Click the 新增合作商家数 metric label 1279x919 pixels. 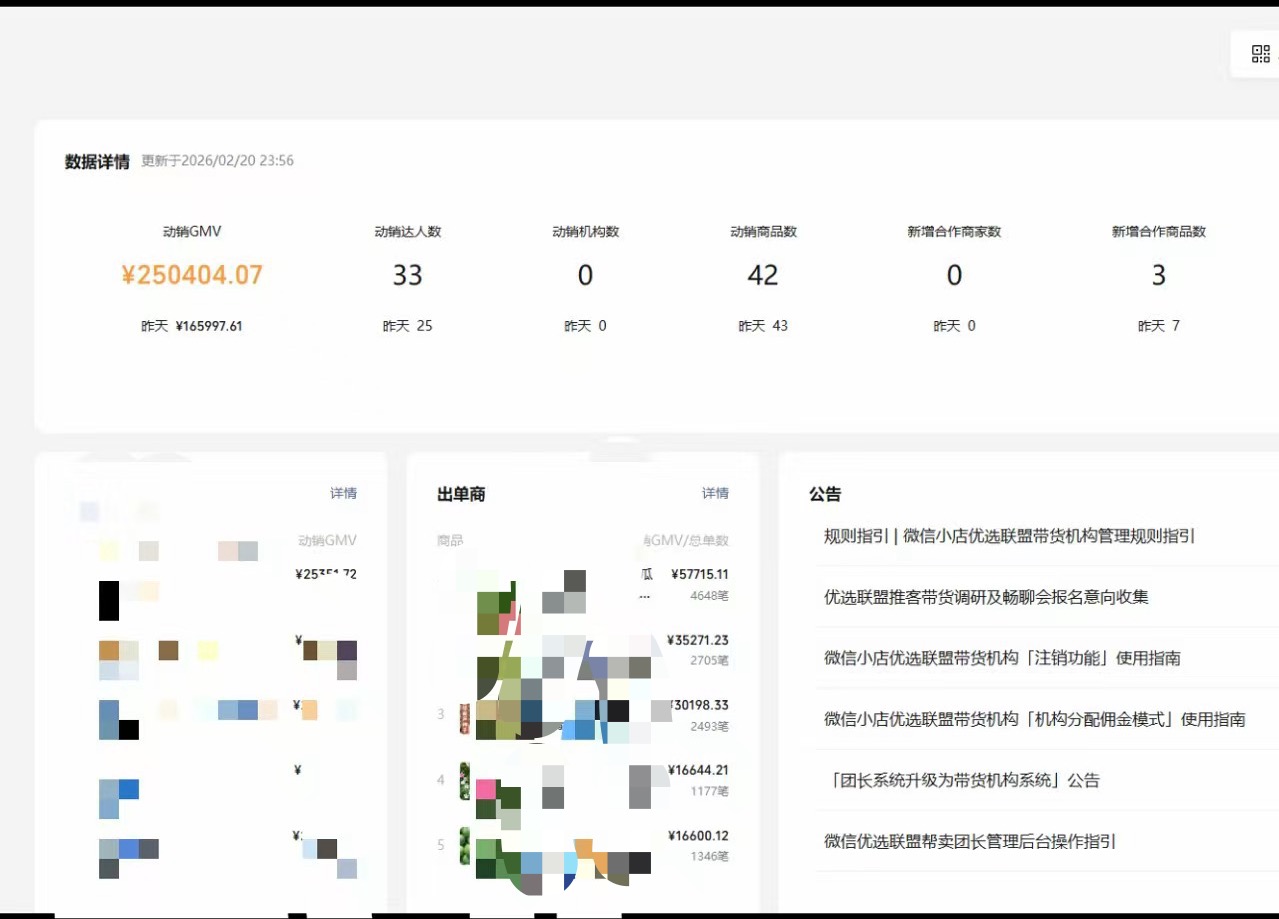pyautogui.click(x=954, y=231)
